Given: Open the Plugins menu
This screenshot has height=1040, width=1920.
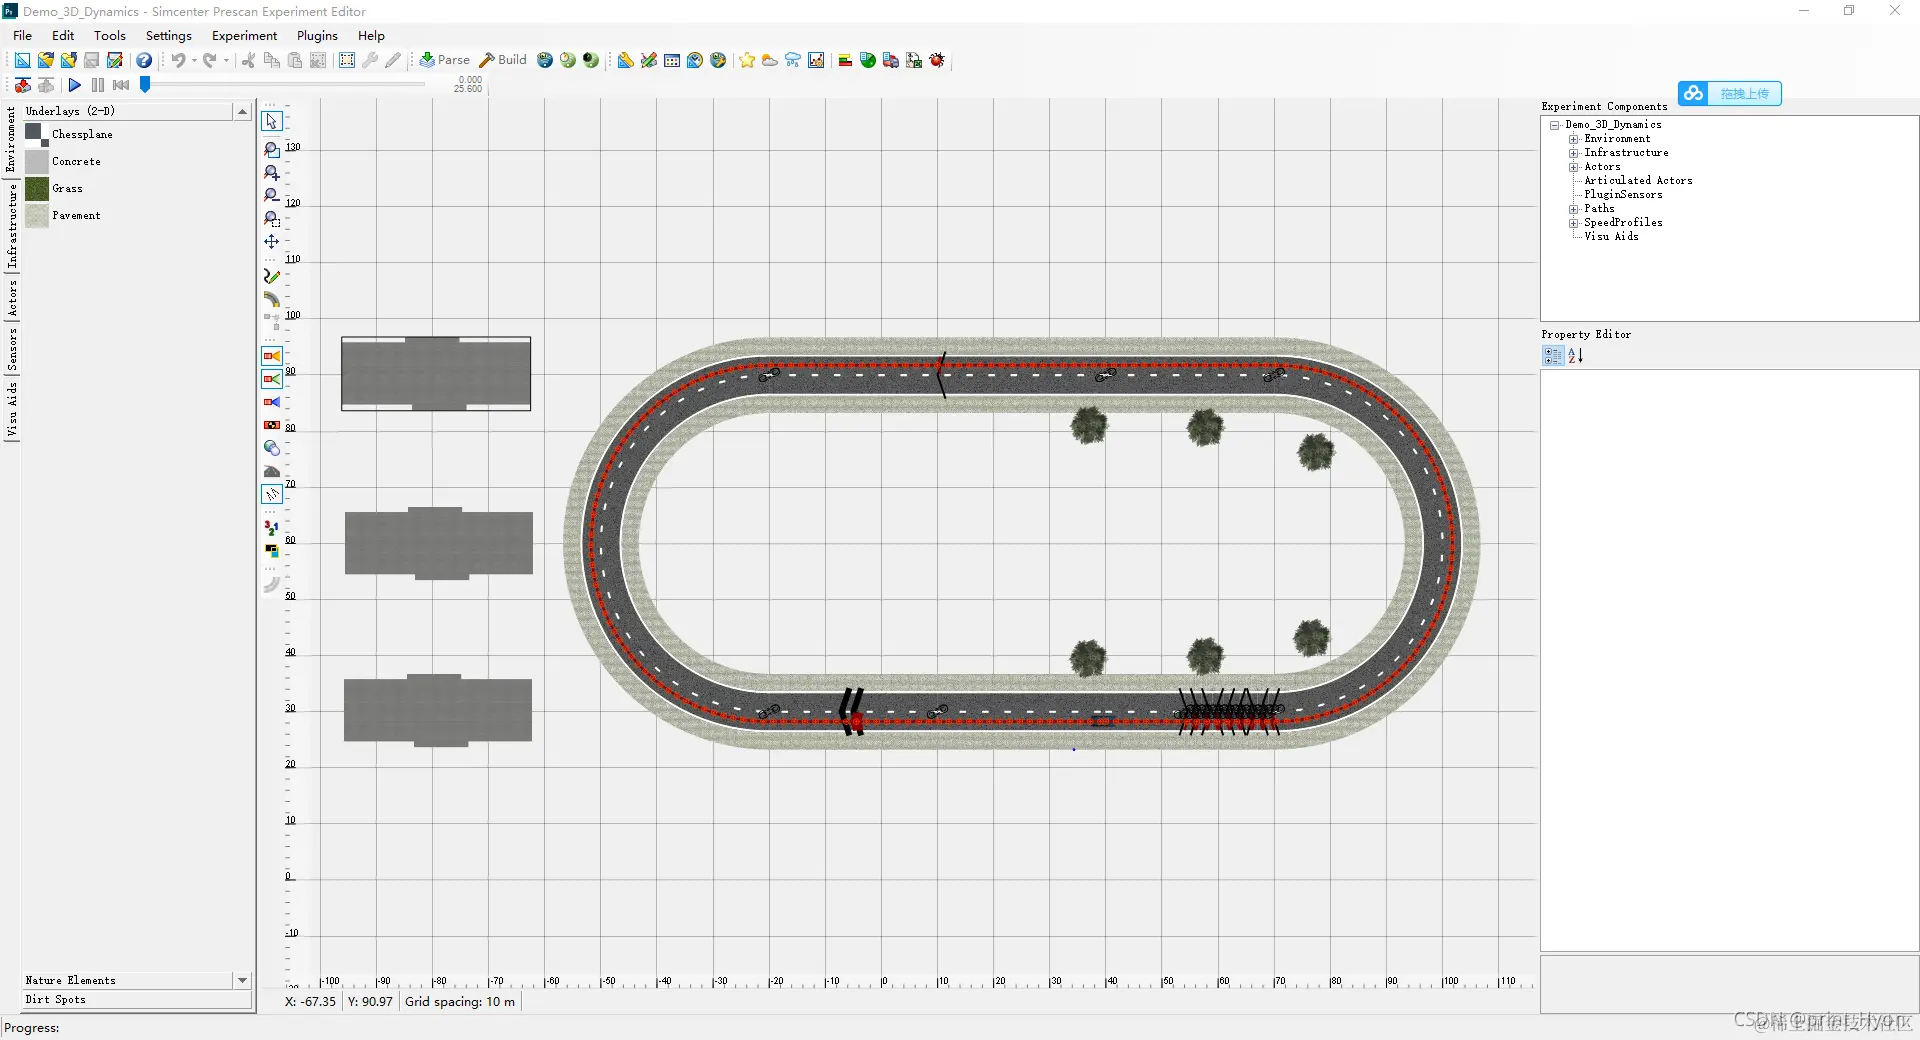Looking at the screenshot, I should 317,35.
